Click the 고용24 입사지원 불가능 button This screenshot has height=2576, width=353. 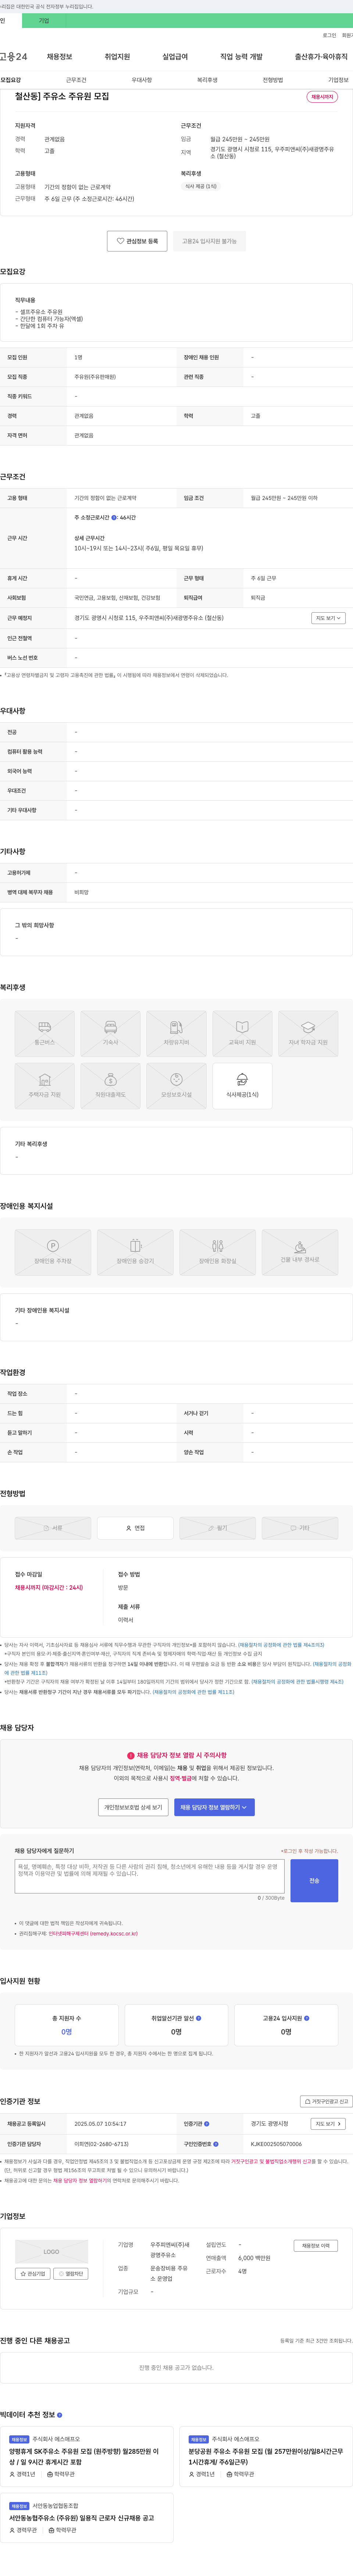[209, 241]
